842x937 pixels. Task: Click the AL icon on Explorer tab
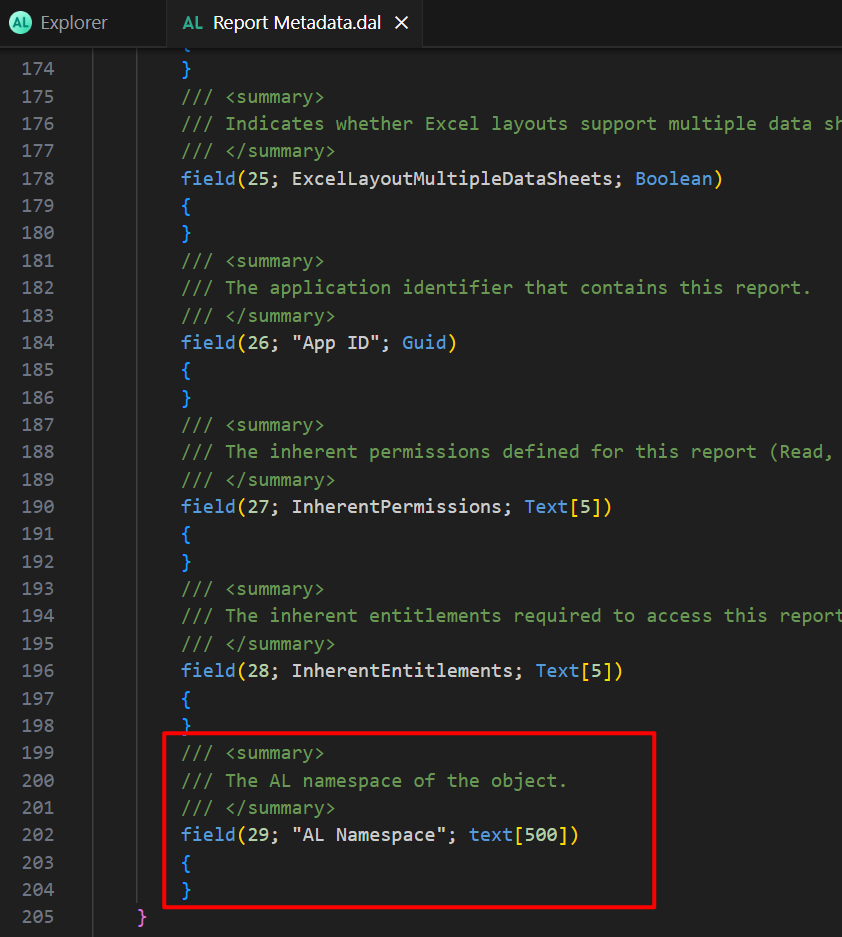coord(20,23)
